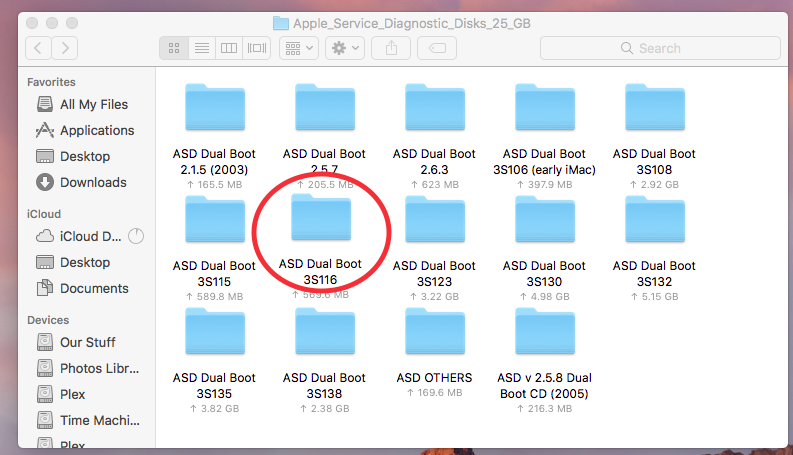
Task: Select the ASD OTHERS folder
Action: pos(434,332)
